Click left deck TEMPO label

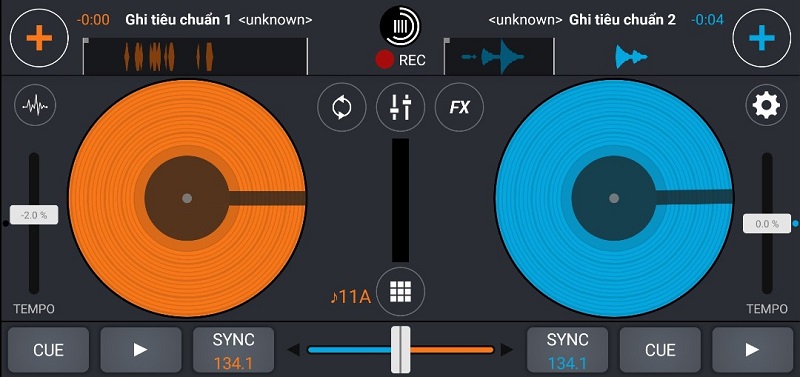(x=34, y=309)
